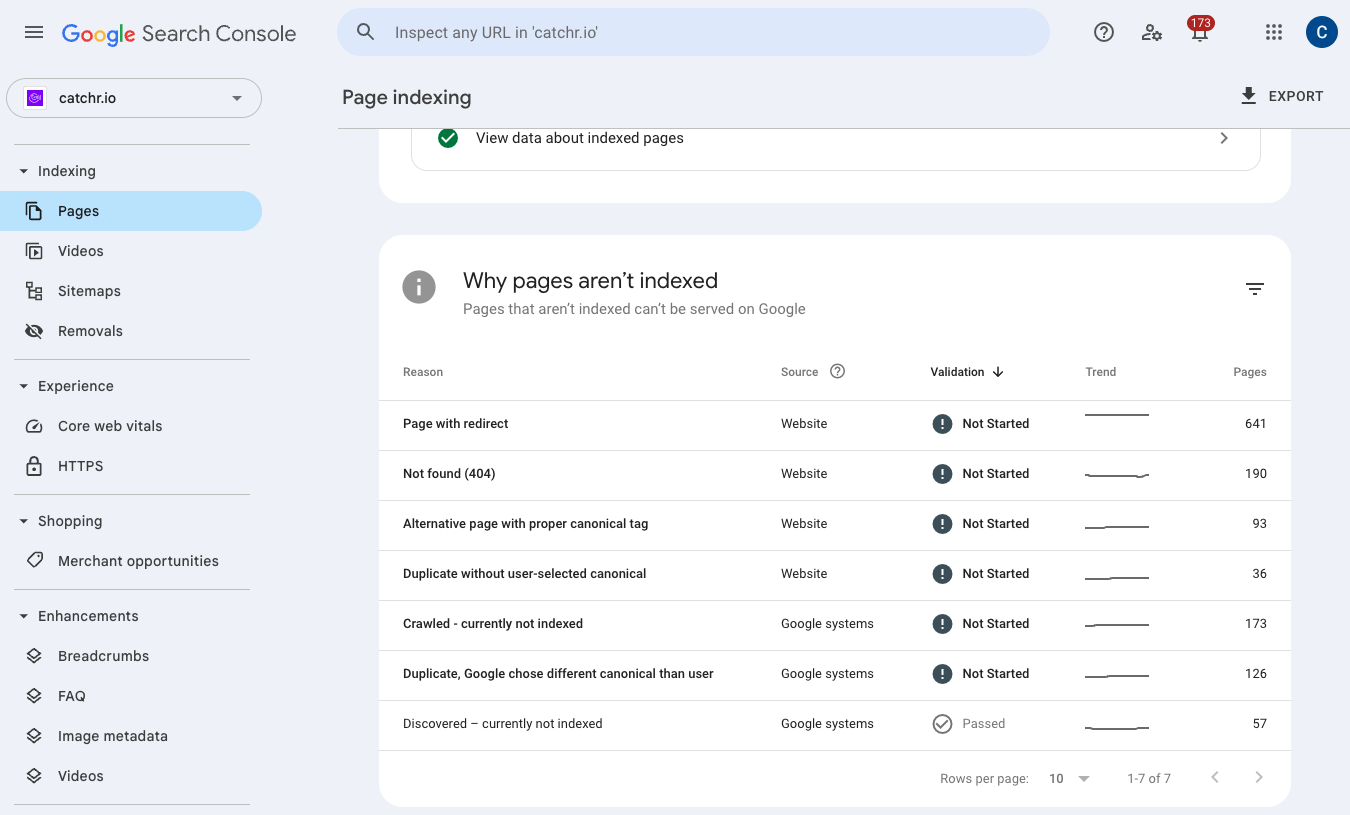The width and height of the screenshot is (1350, 815).
Task: Click the Source help question icon
Action: click(x=838, y=371)
